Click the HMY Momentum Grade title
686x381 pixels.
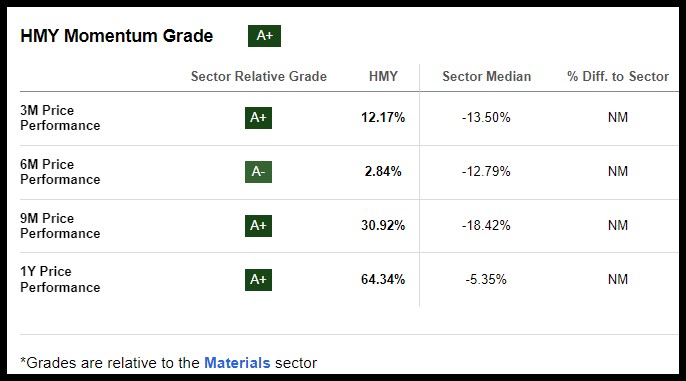[116, 36]
